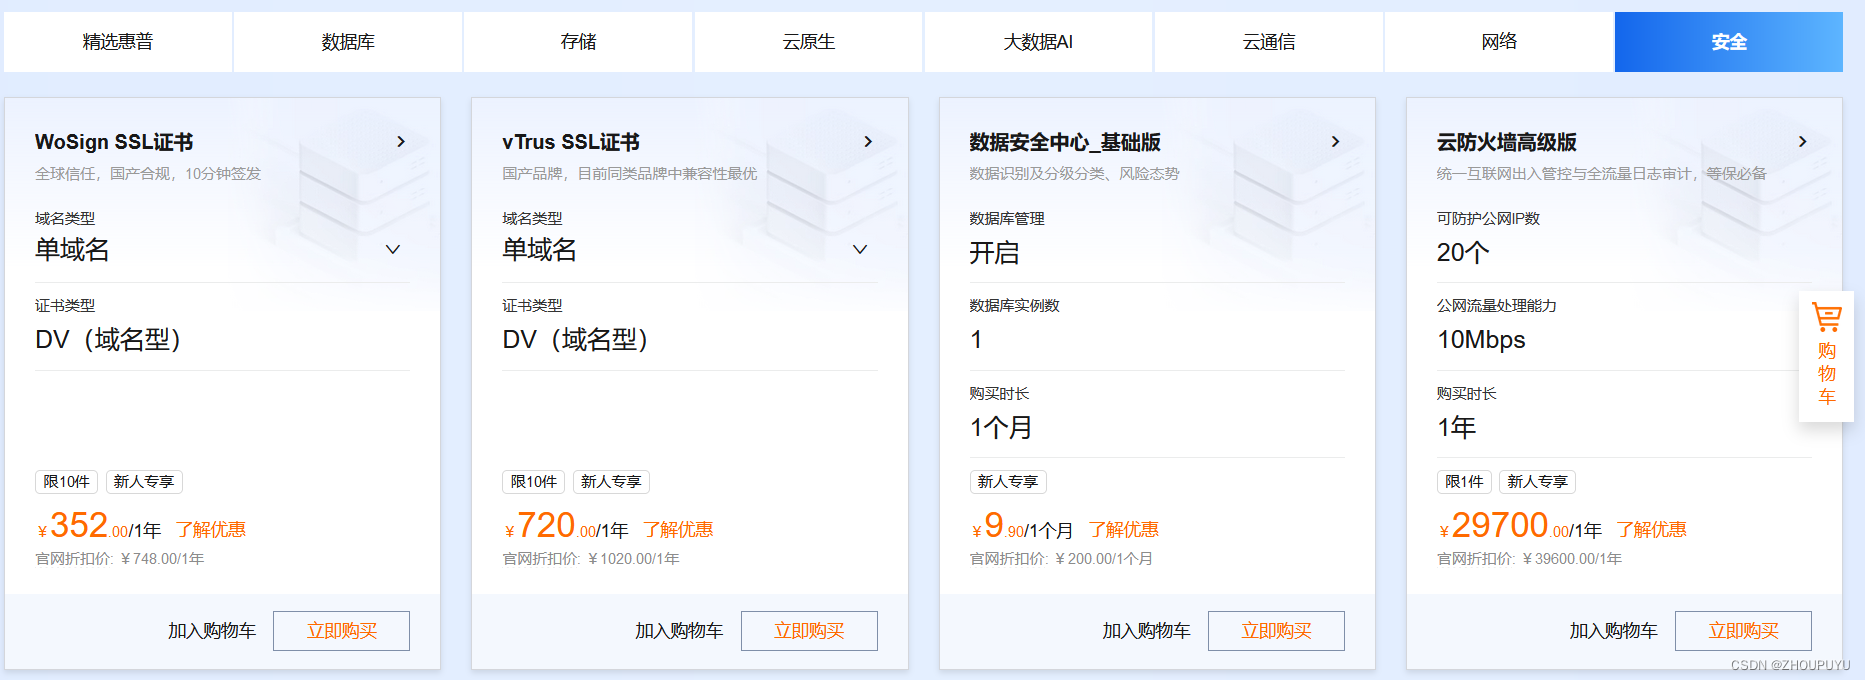Image resolution: width=1865 pixels, height=680 pixels.
Task: Buy WoSign SSL证书 with 立即购买
Action: [x=341, y=631]
